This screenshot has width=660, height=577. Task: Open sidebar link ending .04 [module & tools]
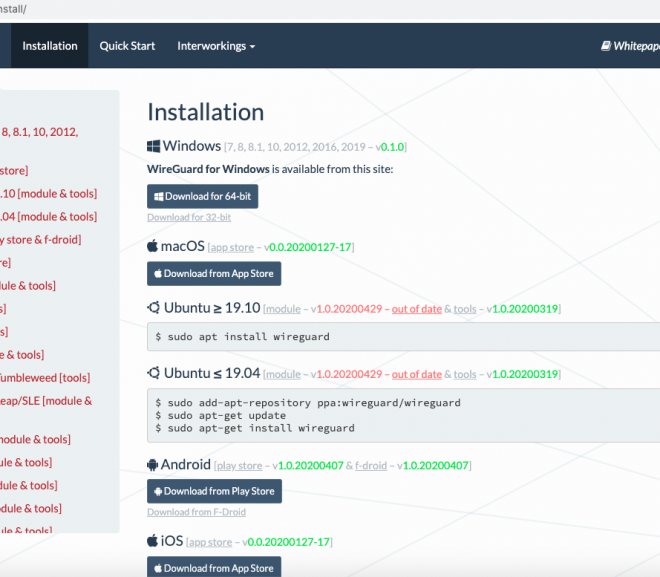click(x=48, y=217)
